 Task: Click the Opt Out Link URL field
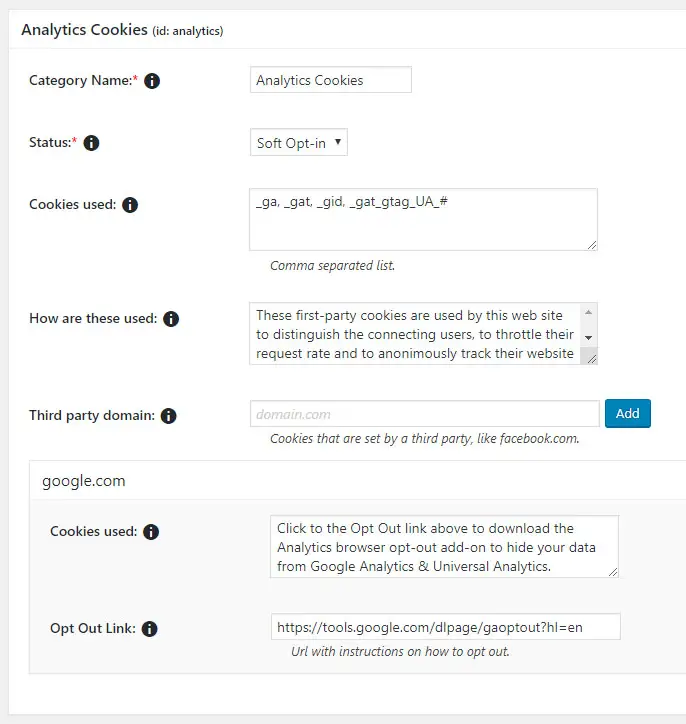pyautogui.click(x=445, y=627)
